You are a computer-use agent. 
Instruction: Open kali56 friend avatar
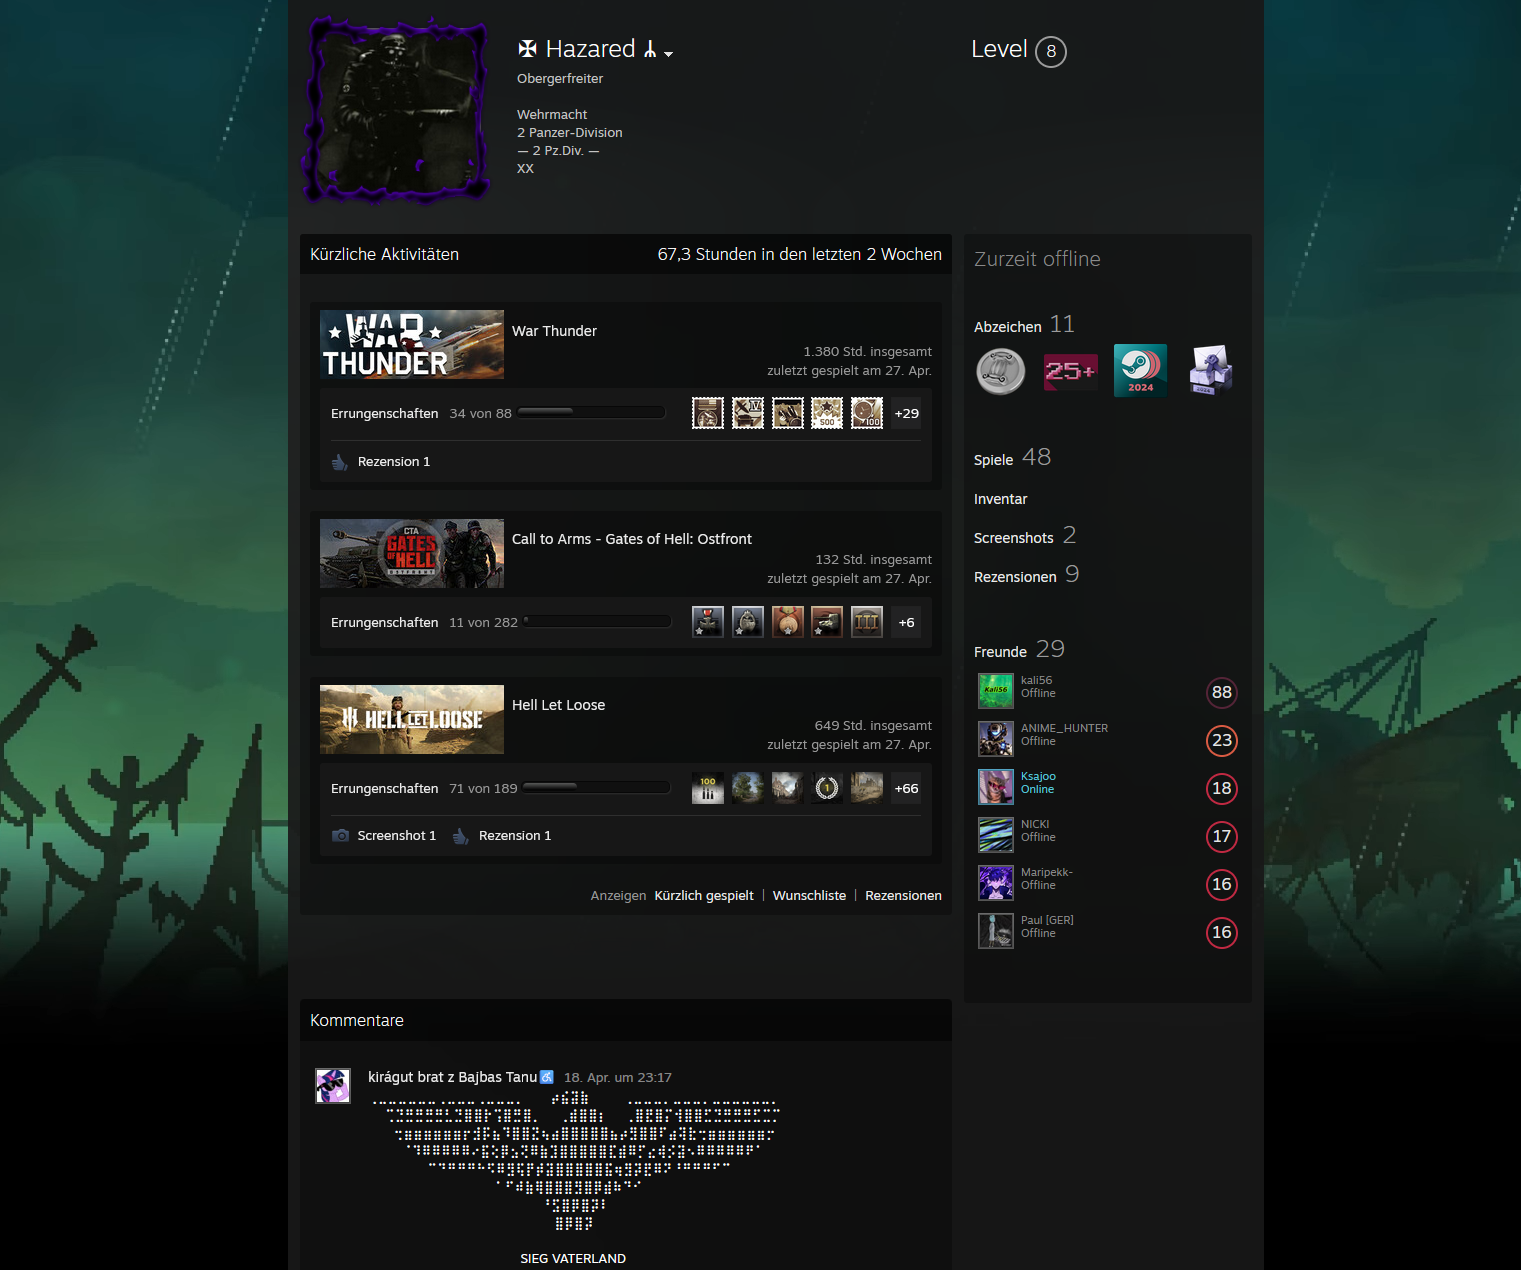point(995,691)
